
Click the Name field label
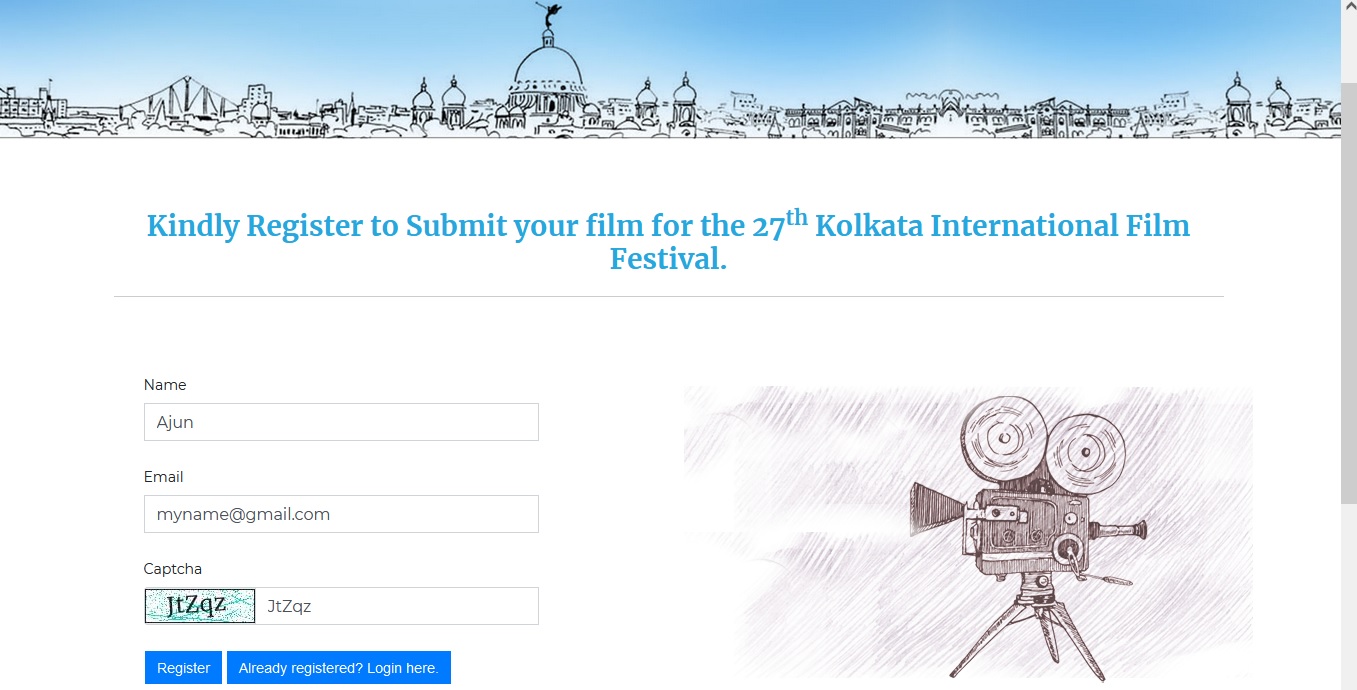(165, 385)
